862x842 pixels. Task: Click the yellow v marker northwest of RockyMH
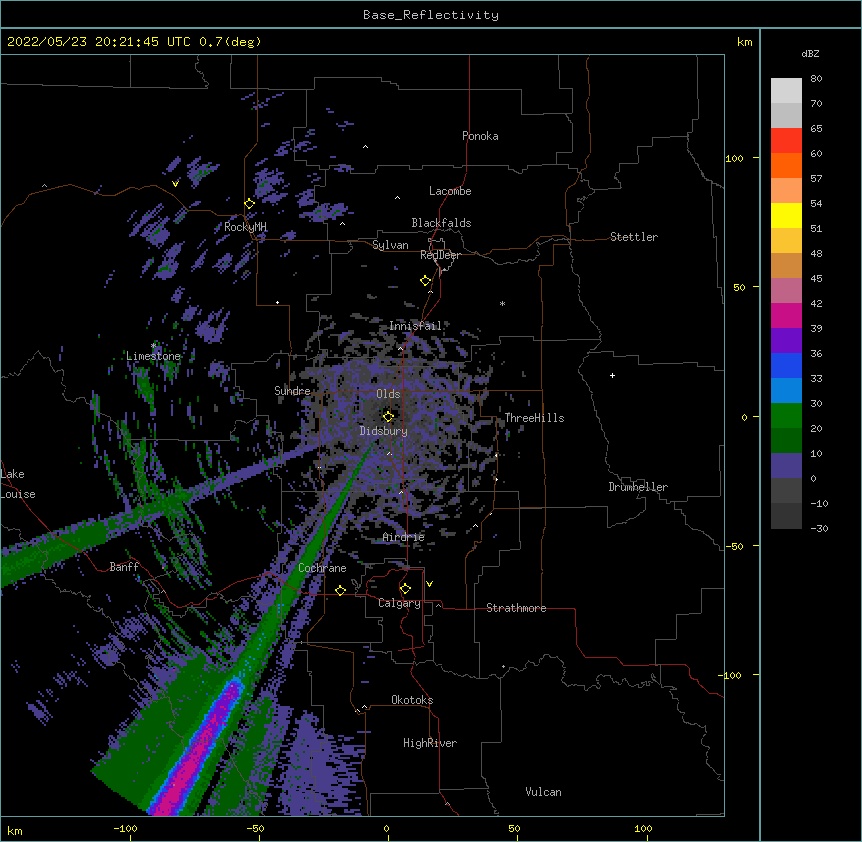click(x=175, y=184)
